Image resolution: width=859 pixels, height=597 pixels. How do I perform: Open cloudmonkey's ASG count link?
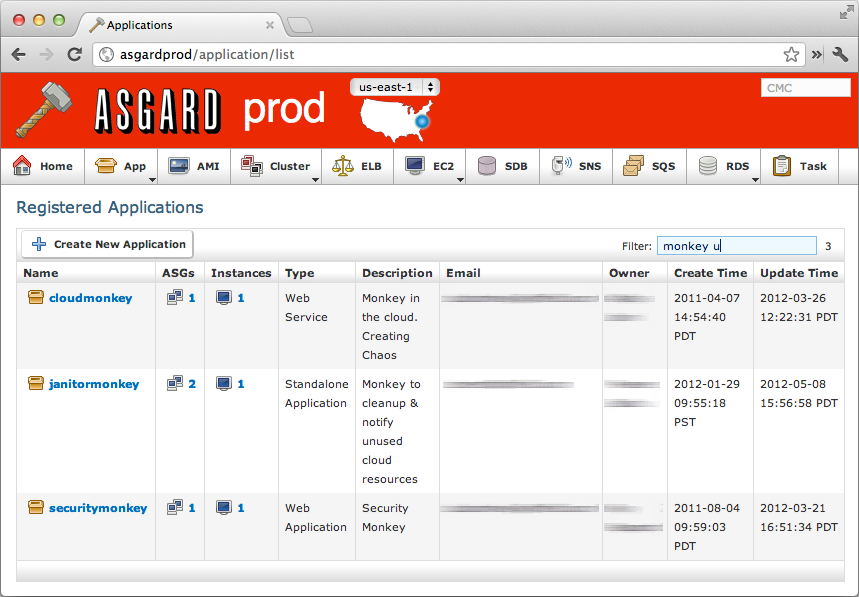tap(192, 298)
